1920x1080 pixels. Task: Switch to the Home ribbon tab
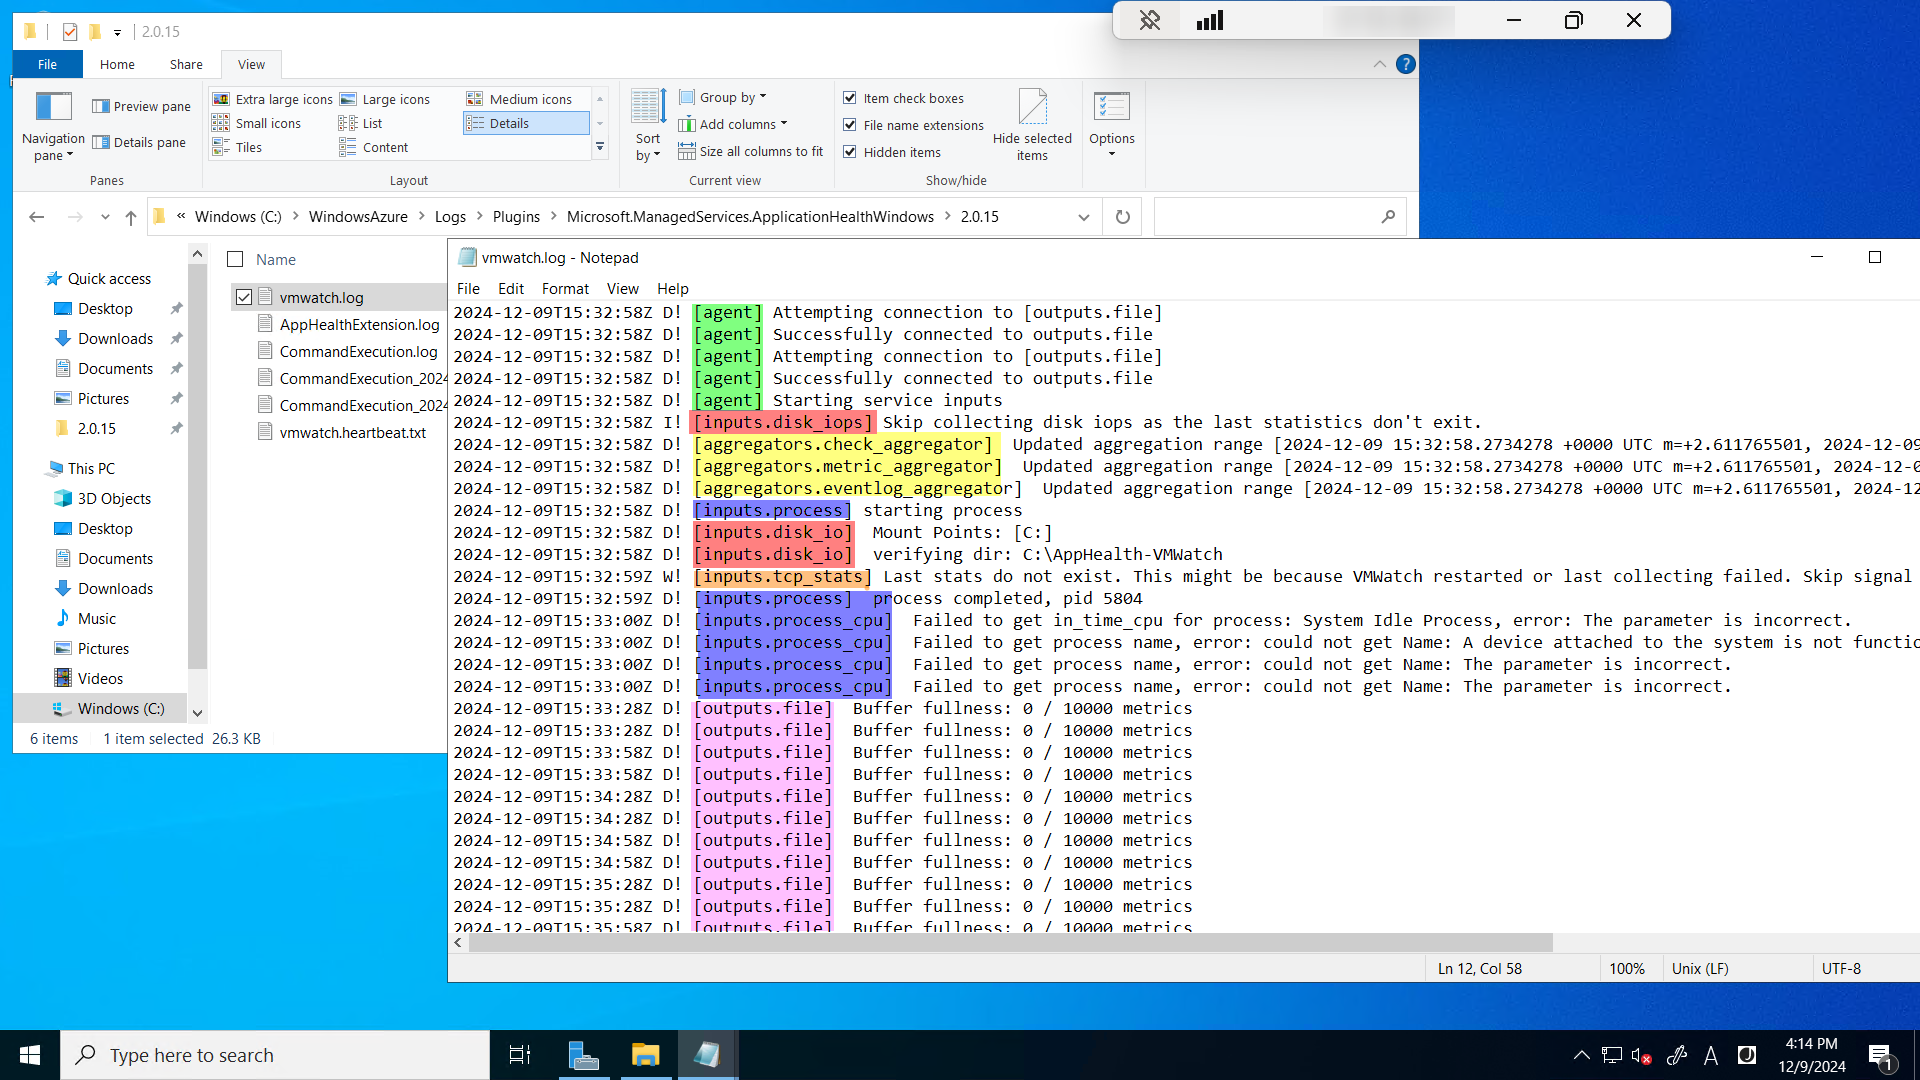pos(117,64)
